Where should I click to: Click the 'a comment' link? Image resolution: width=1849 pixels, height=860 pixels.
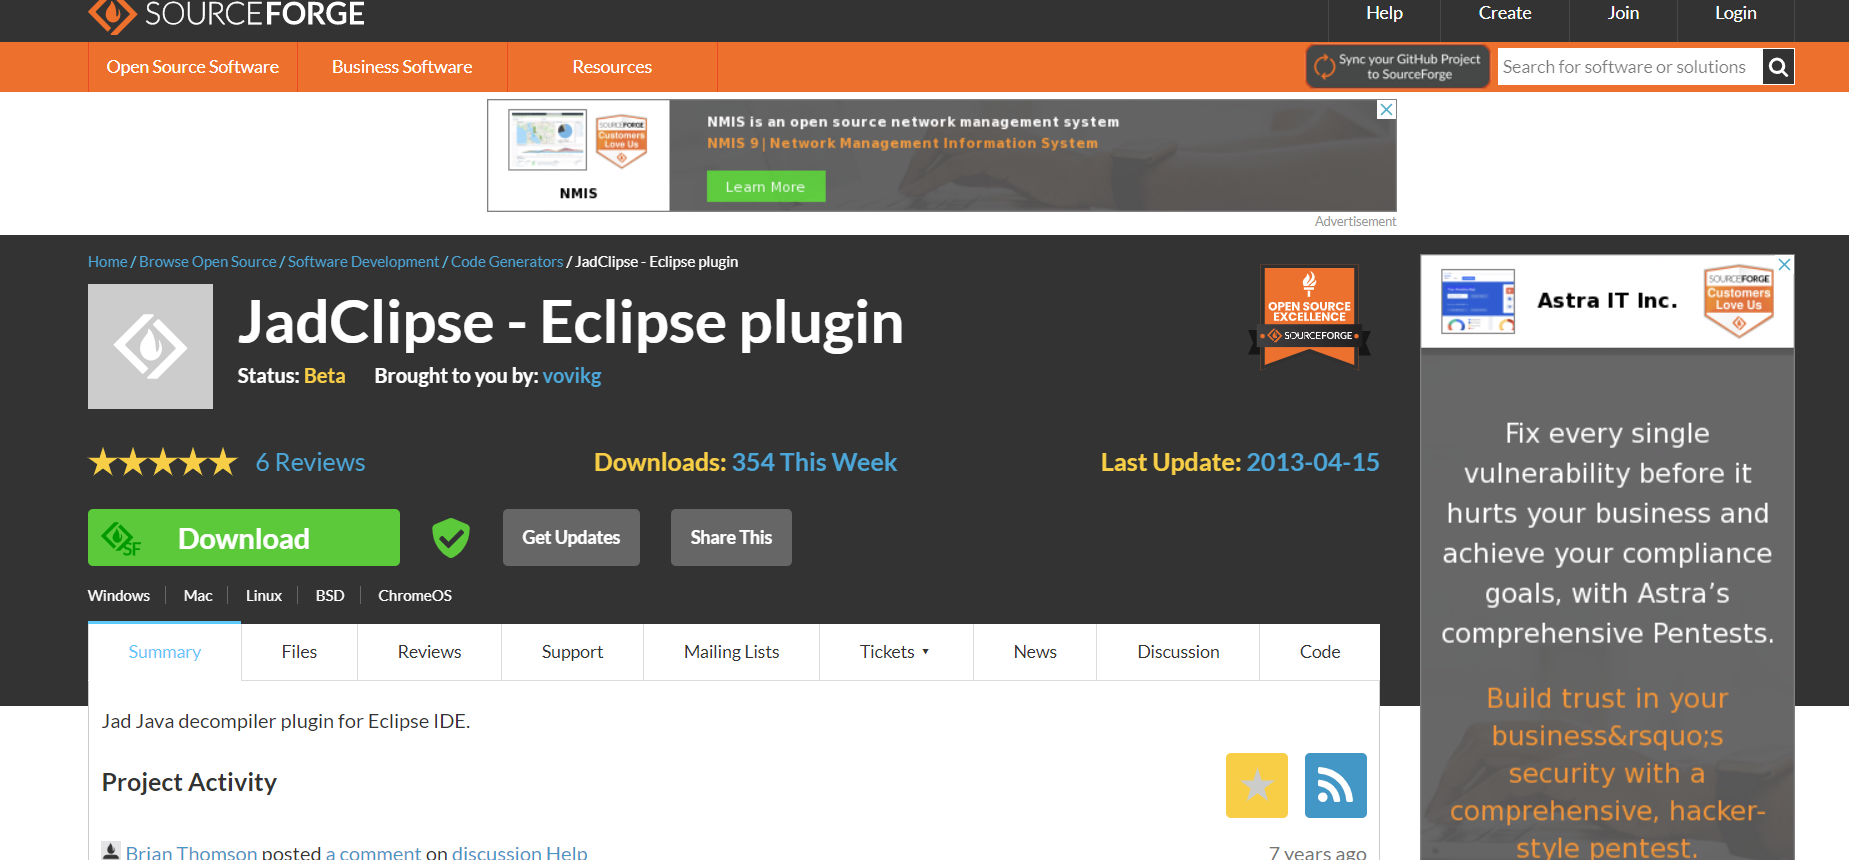pos(373,852)
